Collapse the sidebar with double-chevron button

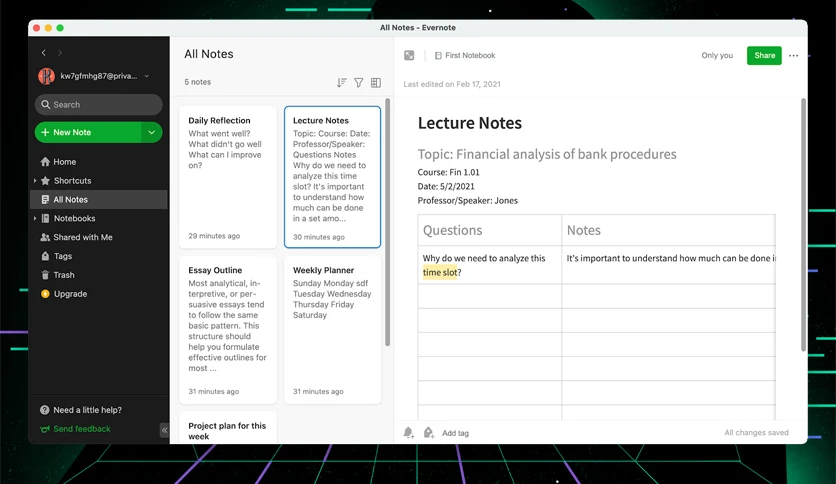point(164,430)
